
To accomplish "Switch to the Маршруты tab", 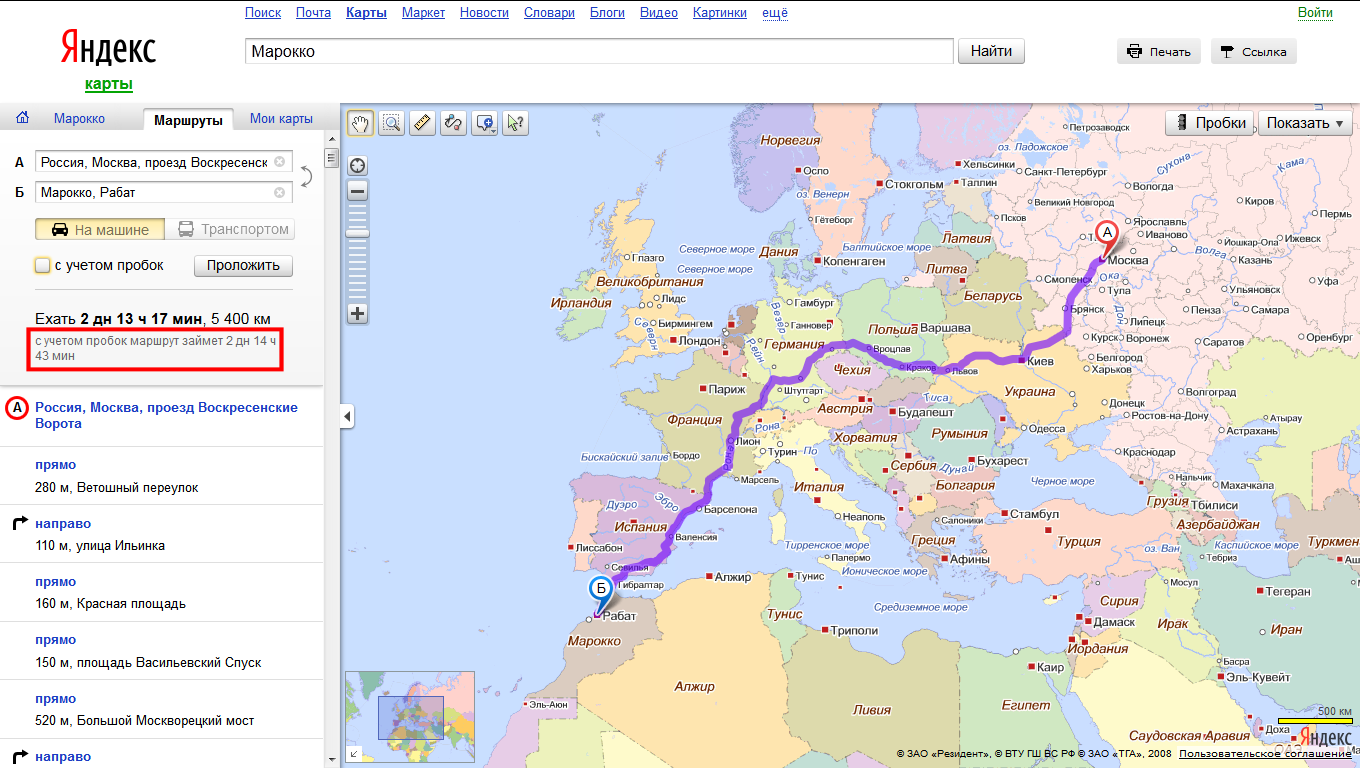I will (189, 120).
